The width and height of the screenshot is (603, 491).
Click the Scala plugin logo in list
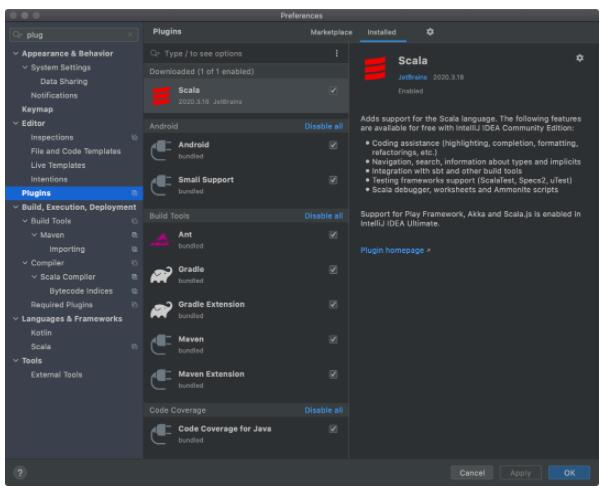[x=162, y=96]
